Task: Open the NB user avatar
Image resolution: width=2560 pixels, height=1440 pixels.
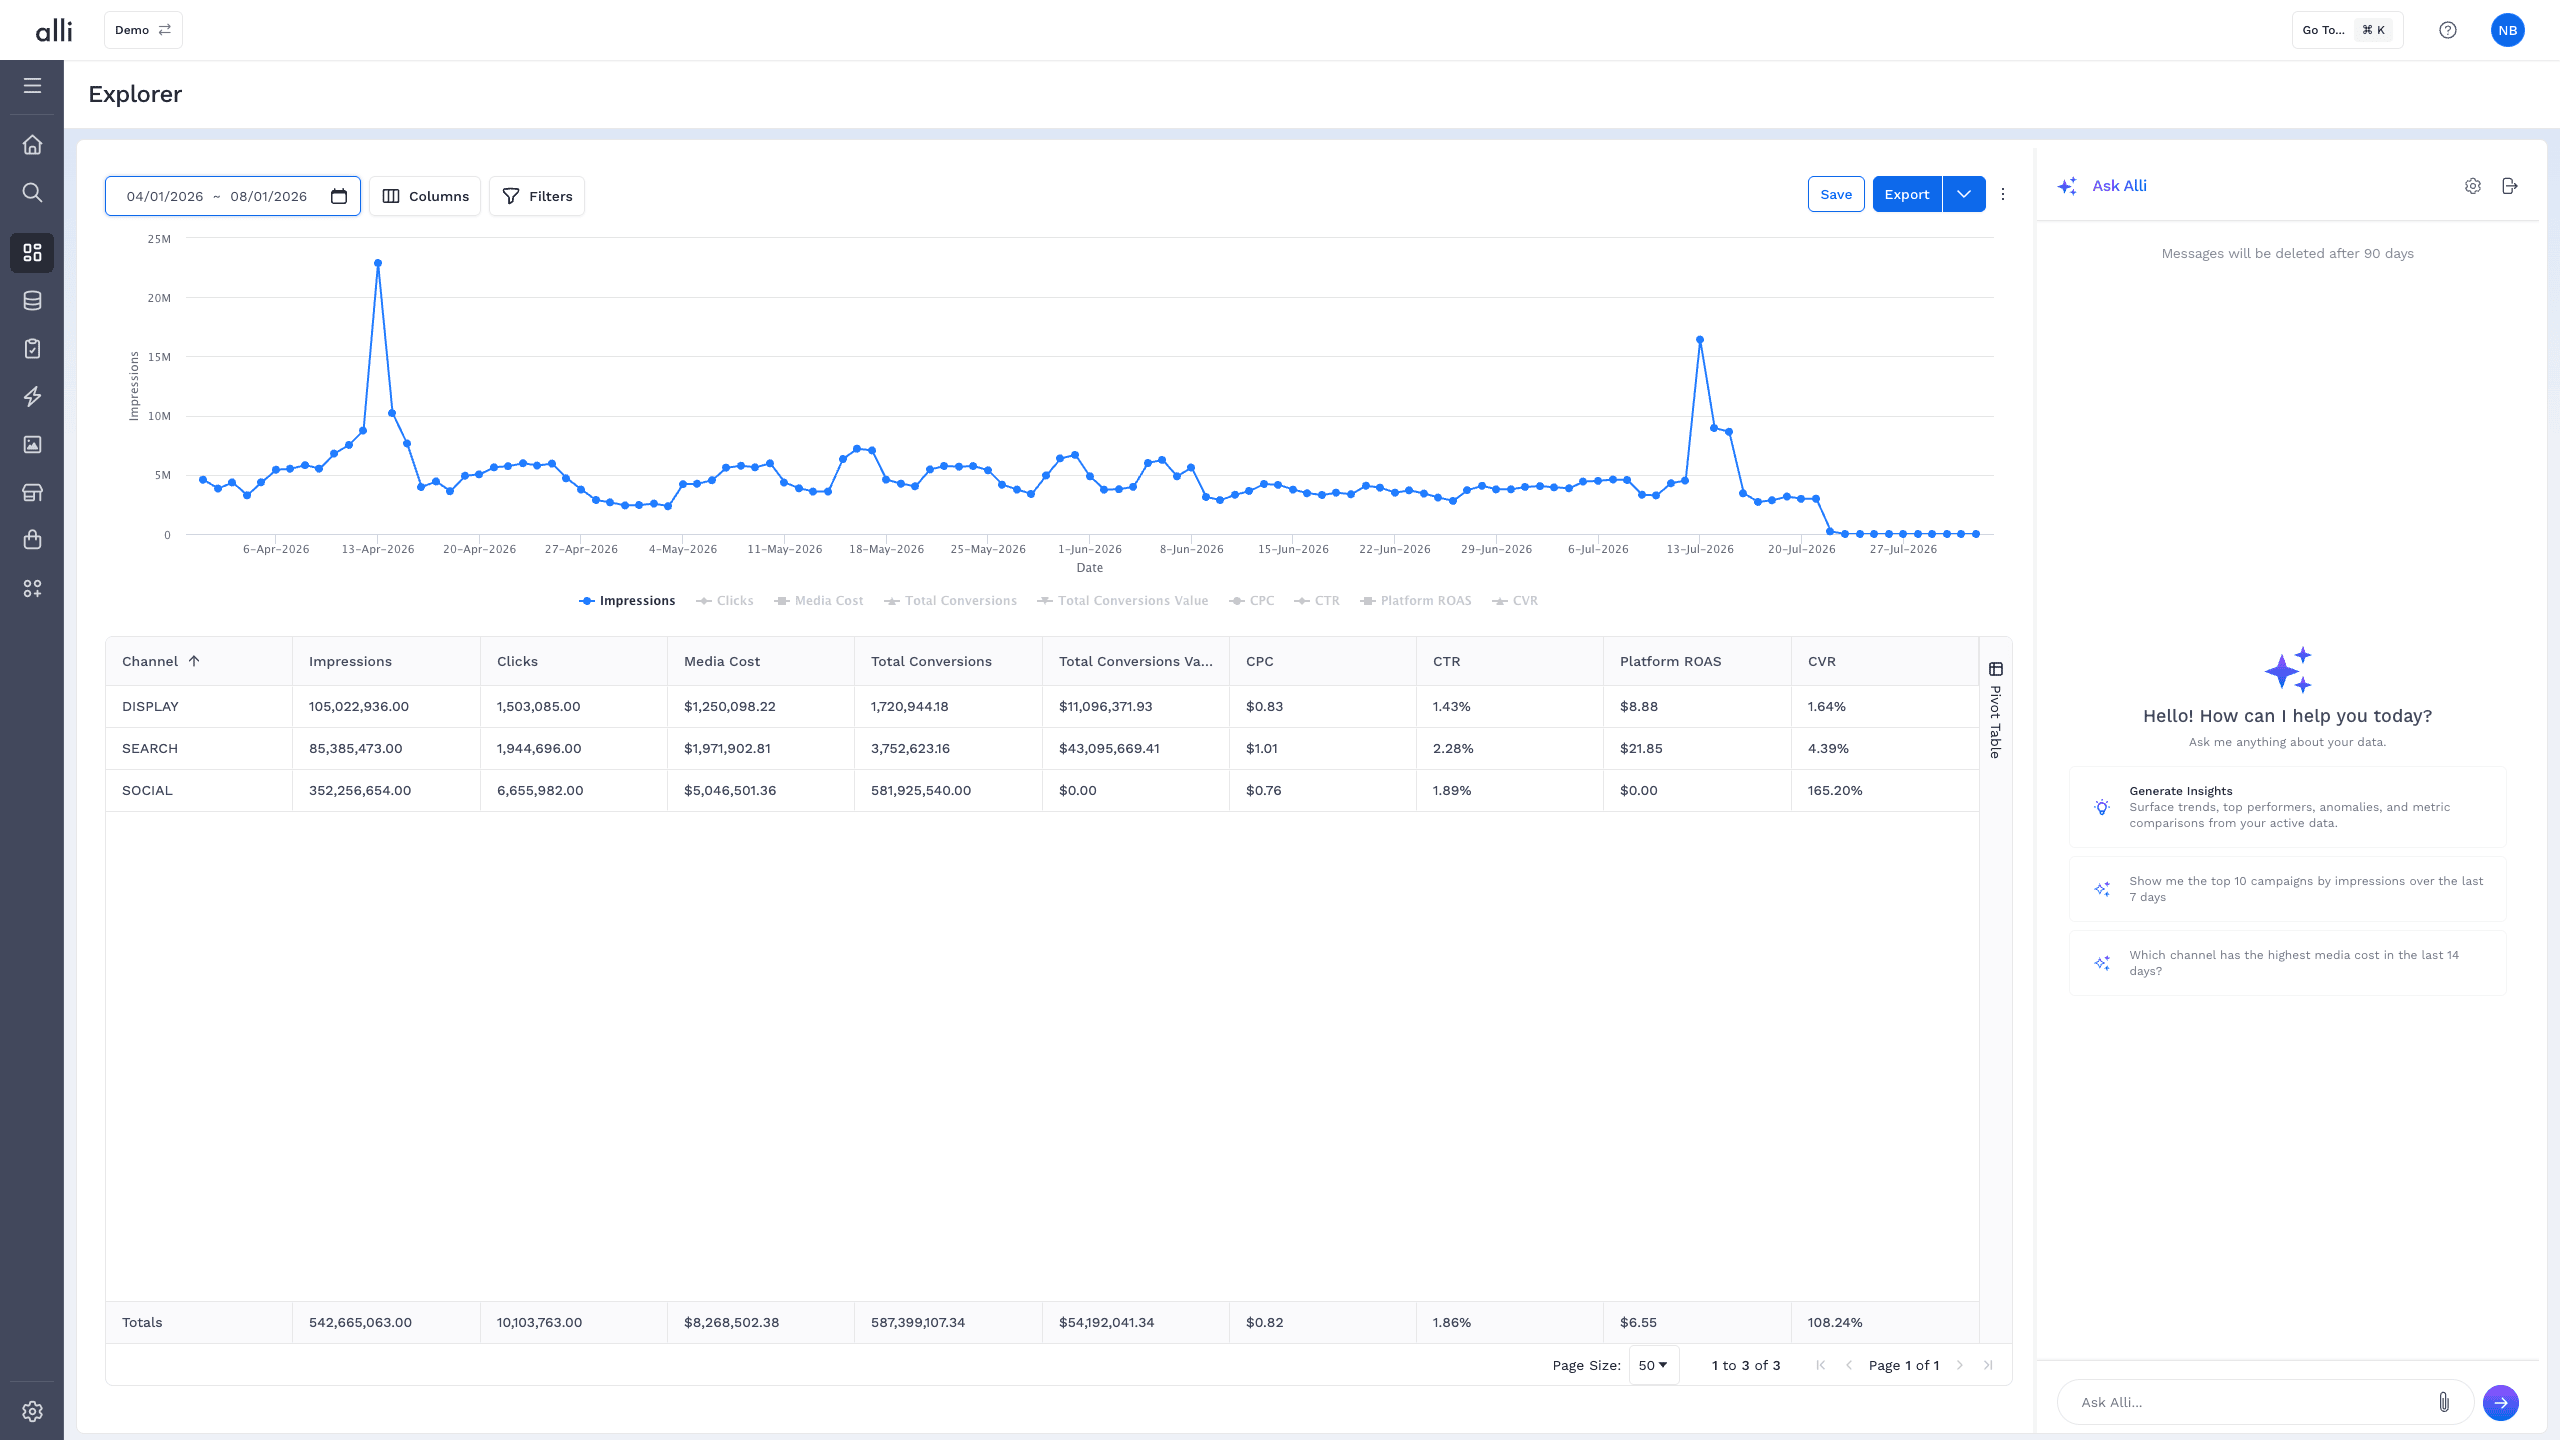Action: 2508,30
